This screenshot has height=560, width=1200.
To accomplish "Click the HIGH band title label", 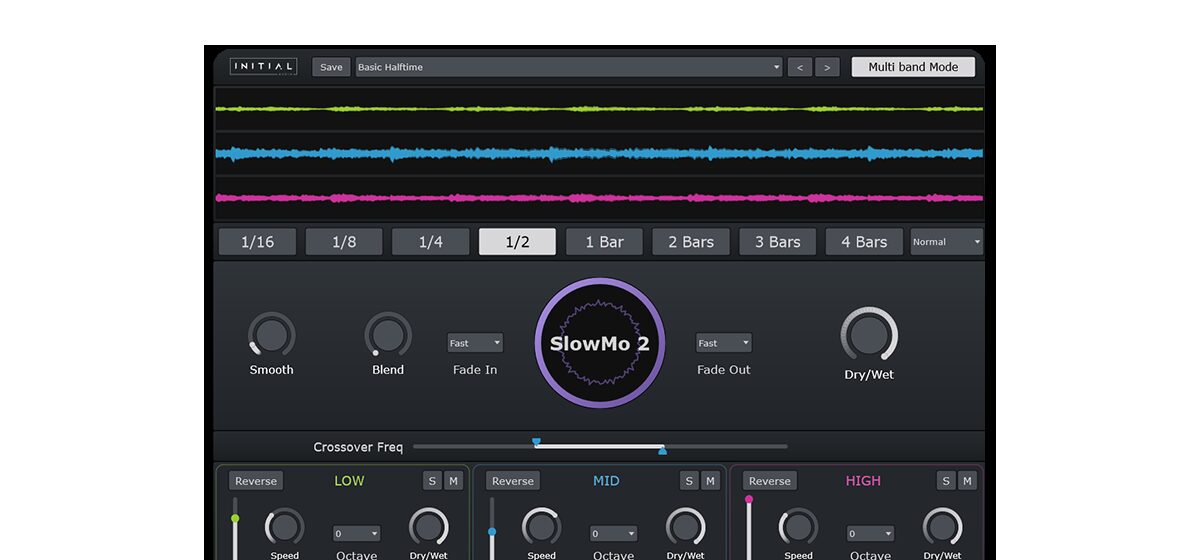I will [x=863, y=481].
